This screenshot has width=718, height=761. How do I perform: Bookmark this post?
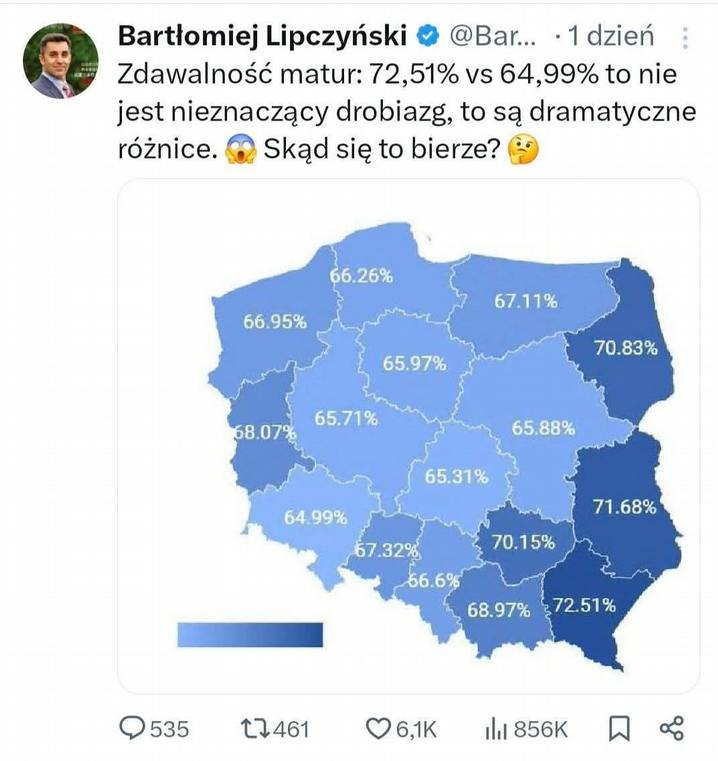click(619, 728)
